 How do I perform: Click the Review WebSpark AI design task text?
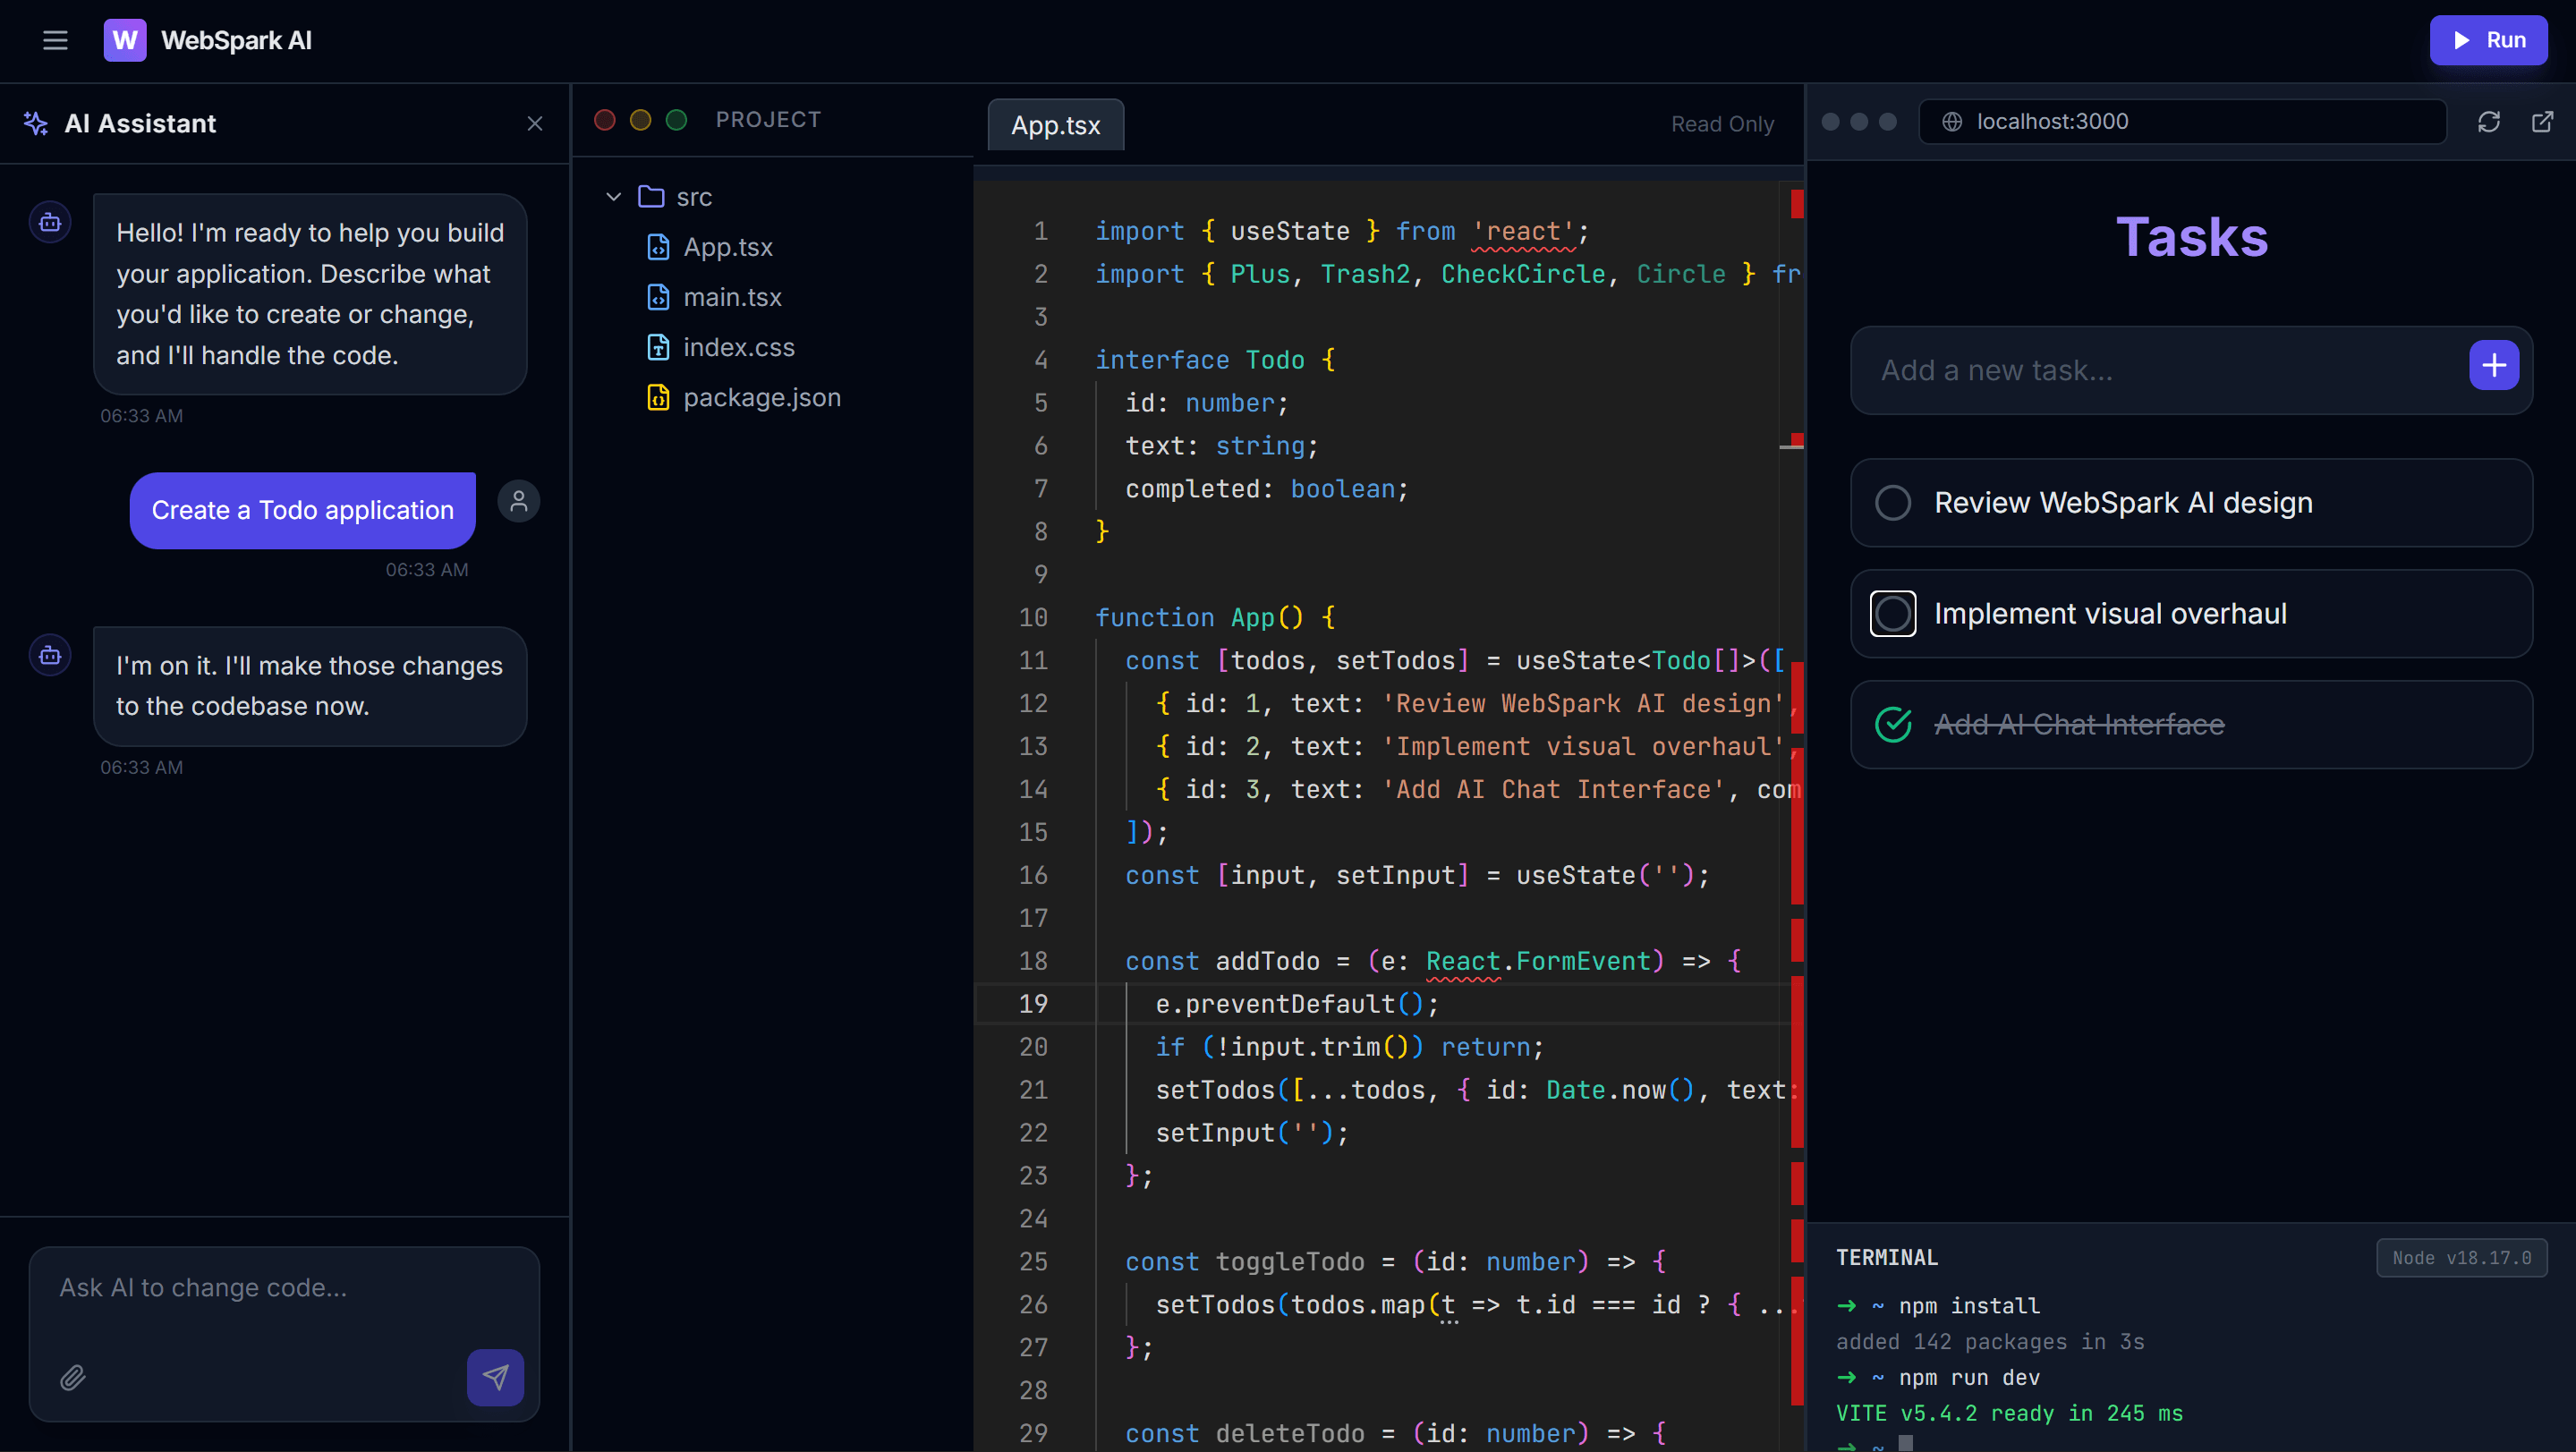(x=2123, y=502)
